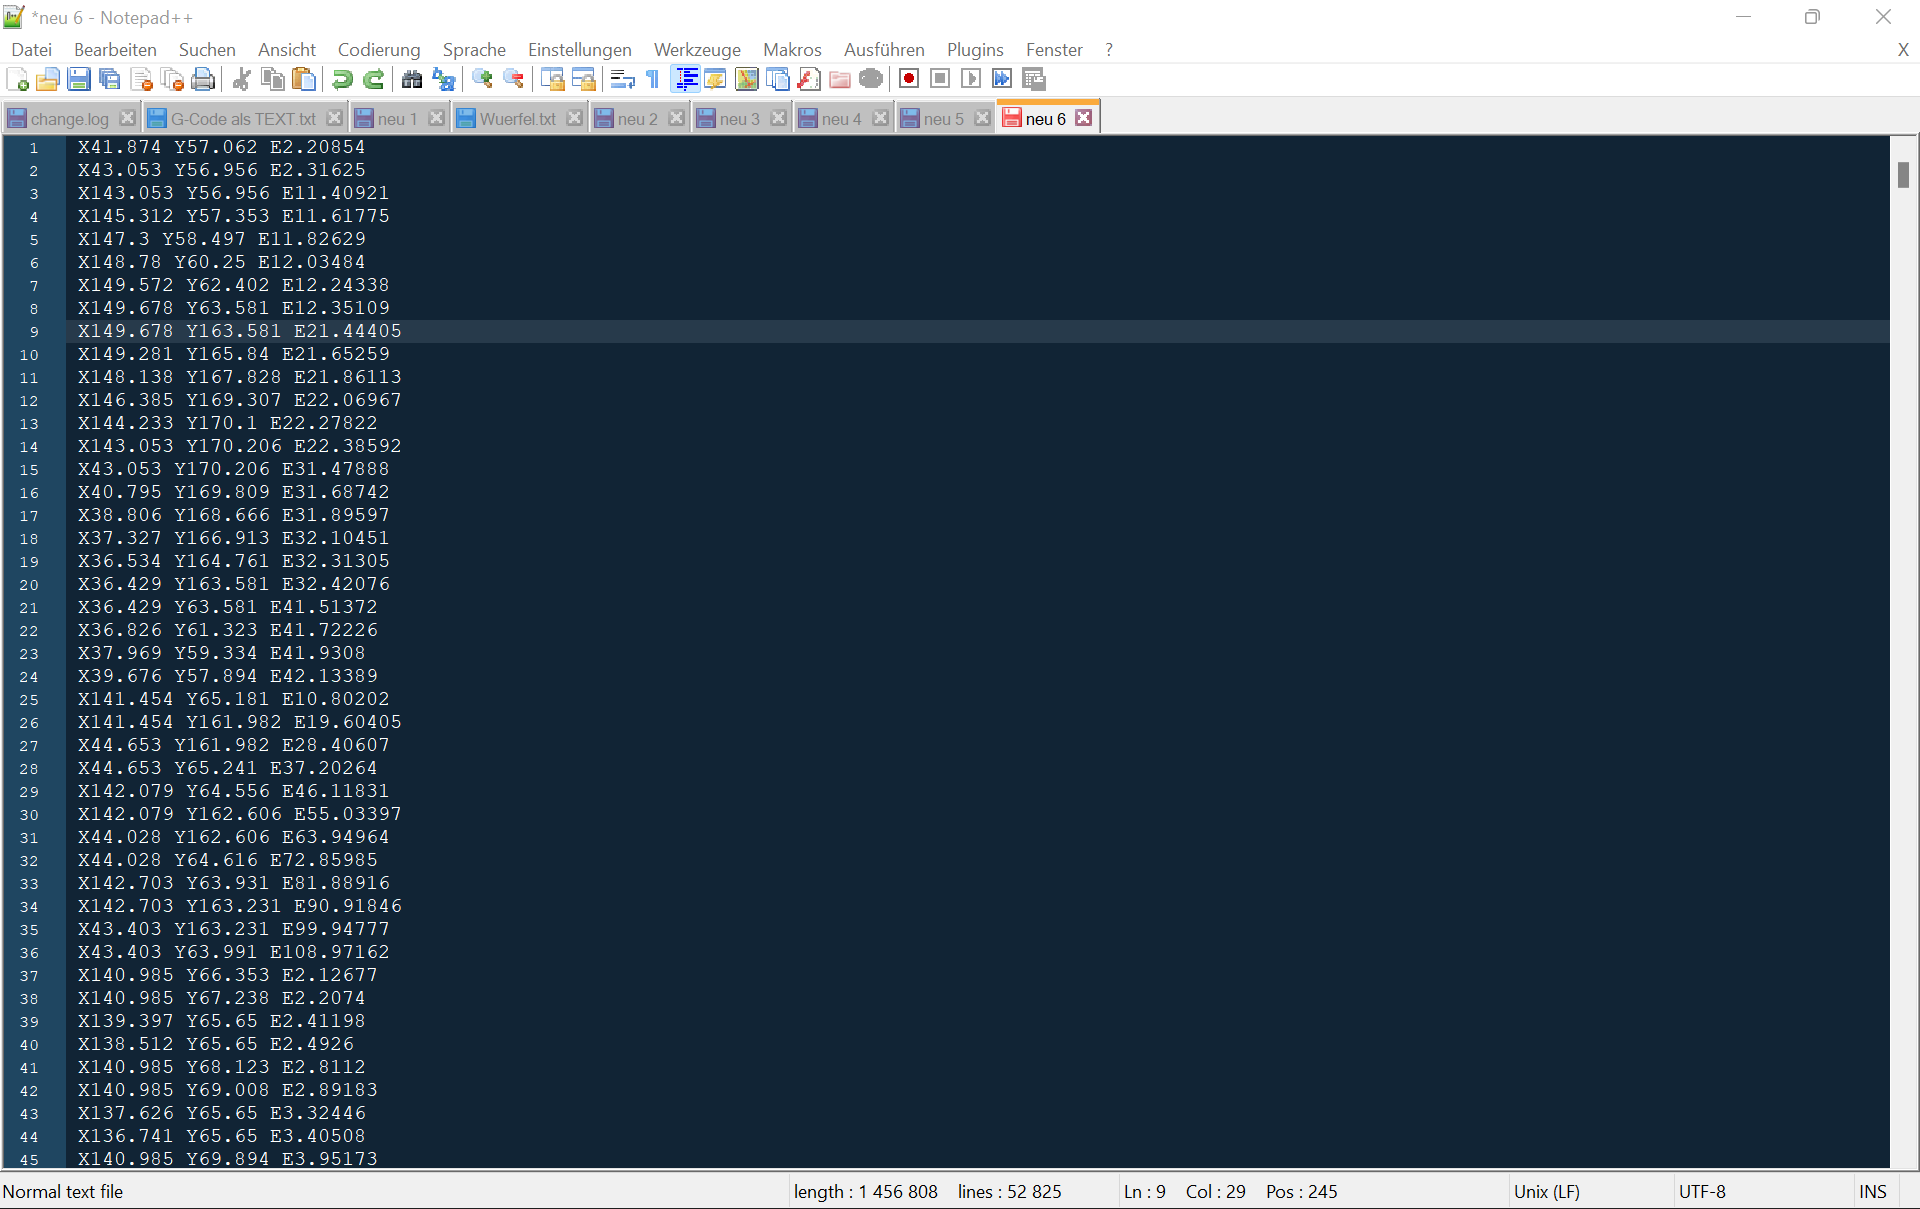Open the Plugins menu

pos(974,49)
